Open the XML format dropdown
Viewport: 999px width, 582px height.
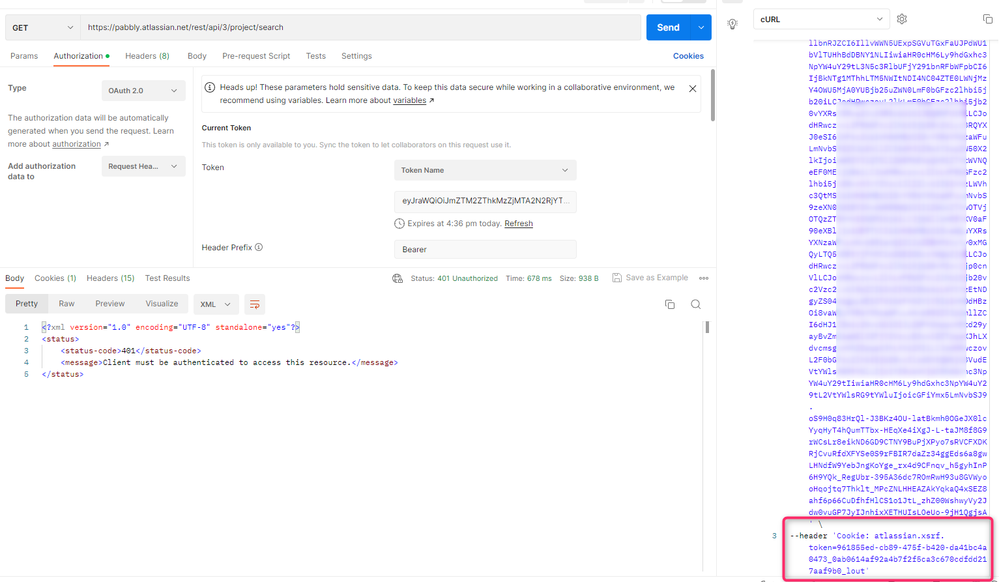pos(216,305)
